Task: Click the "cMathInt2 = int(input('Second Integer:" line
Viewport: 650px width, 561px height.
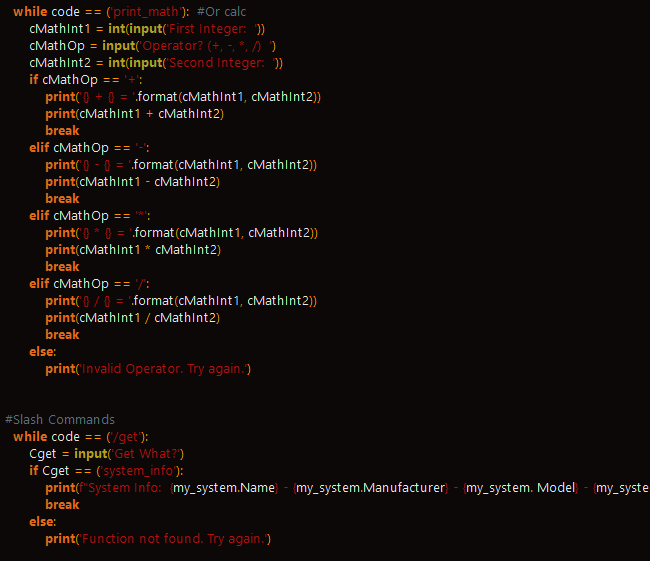Action: [x=156, y=63]
